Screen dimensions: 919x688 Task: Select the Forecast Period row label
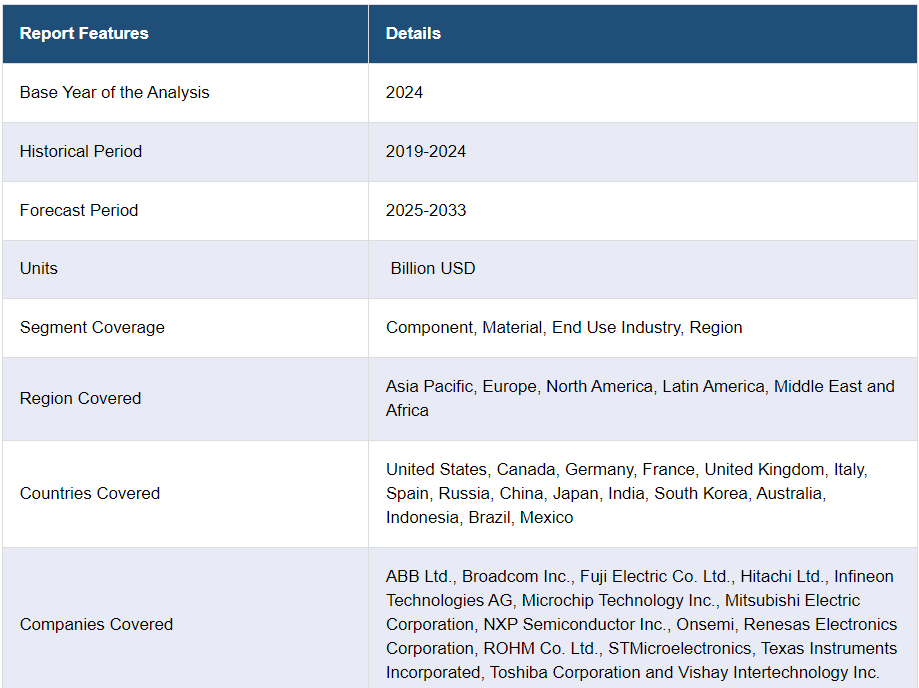pos(79,210)
